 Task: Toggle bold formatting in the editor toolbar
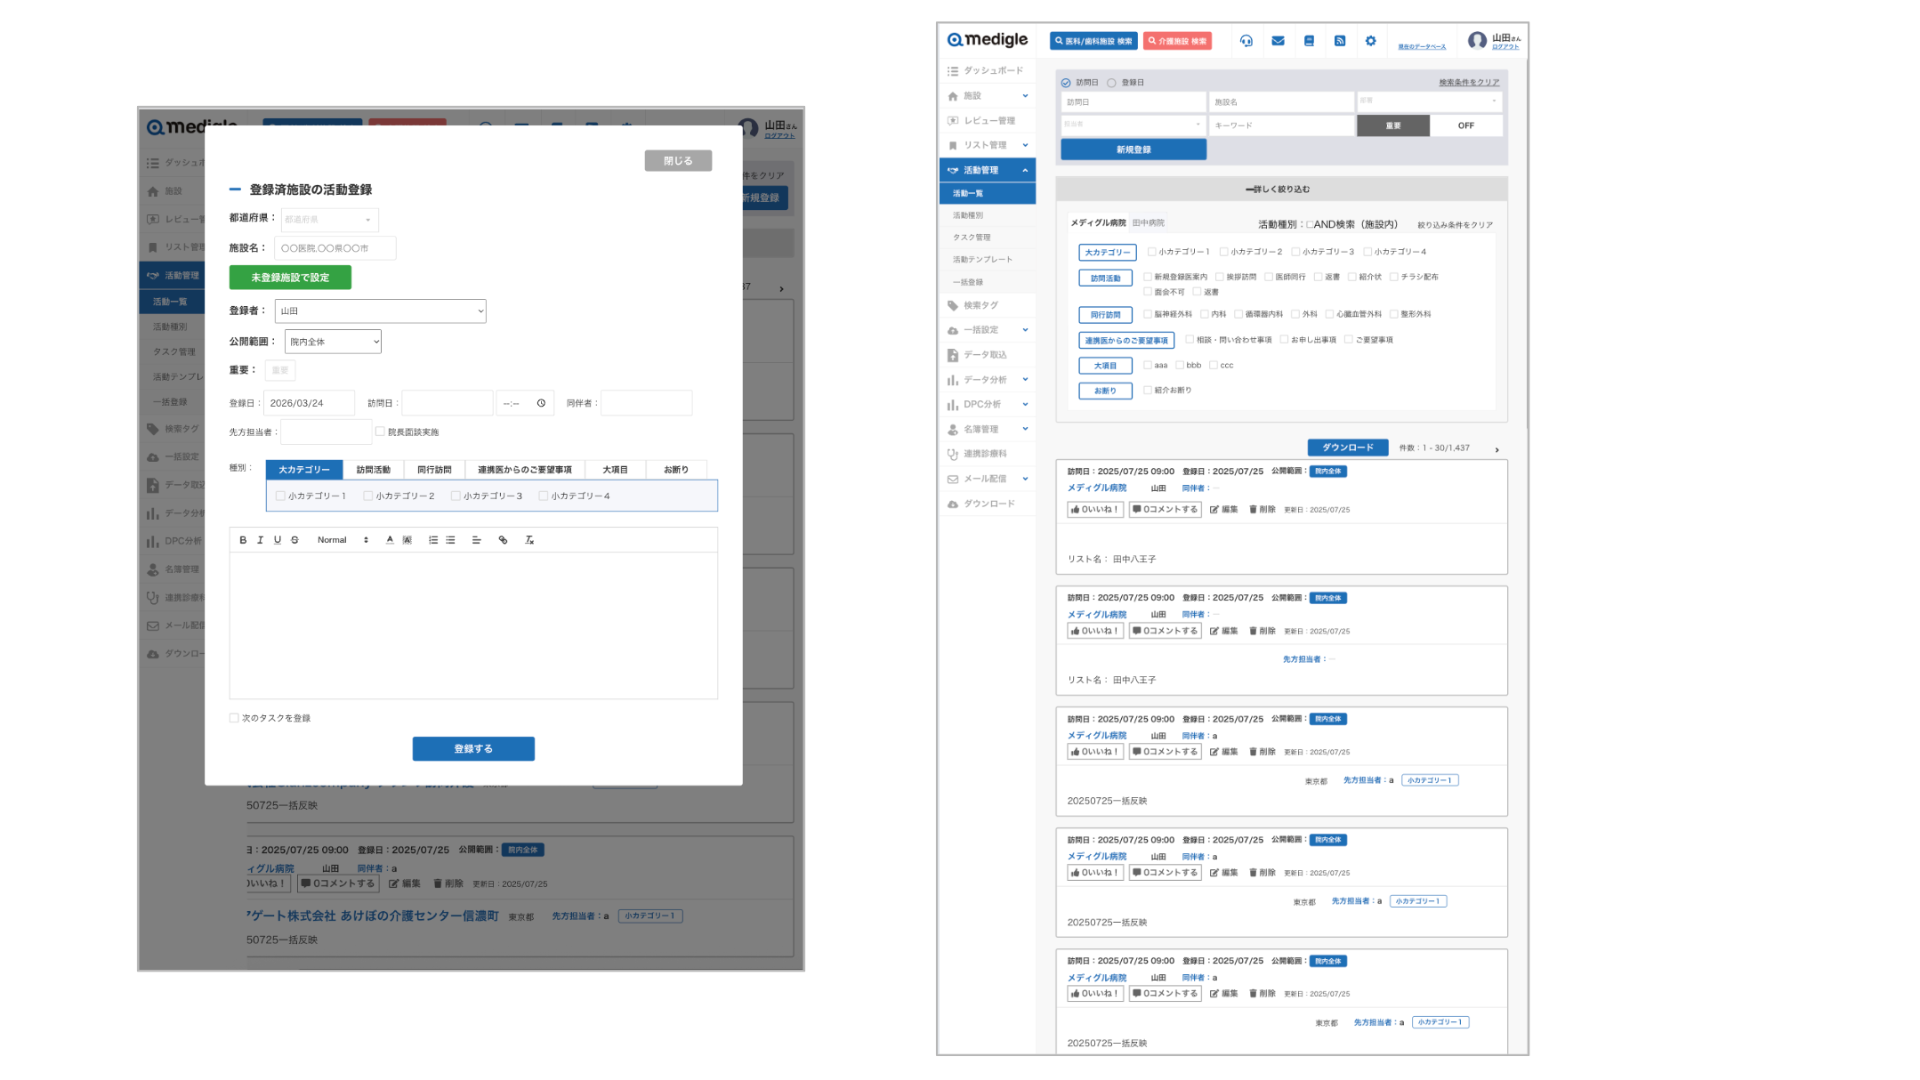point(243,540)
